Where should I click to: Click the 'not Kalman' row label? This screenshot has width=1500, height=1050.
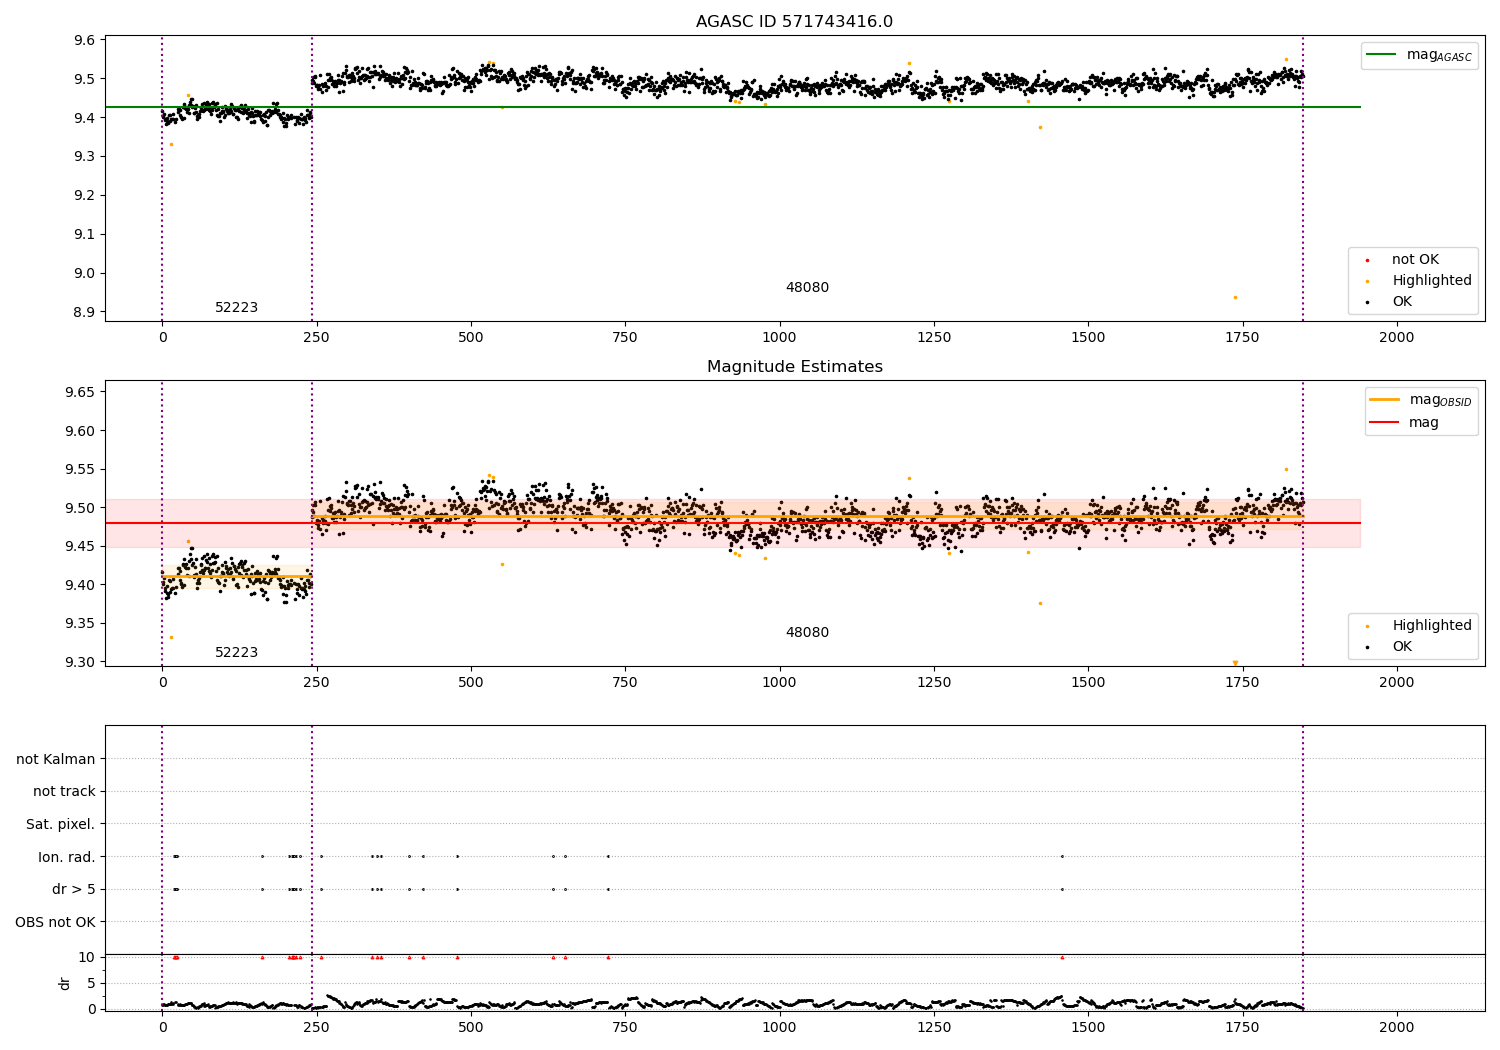[56, 760]
